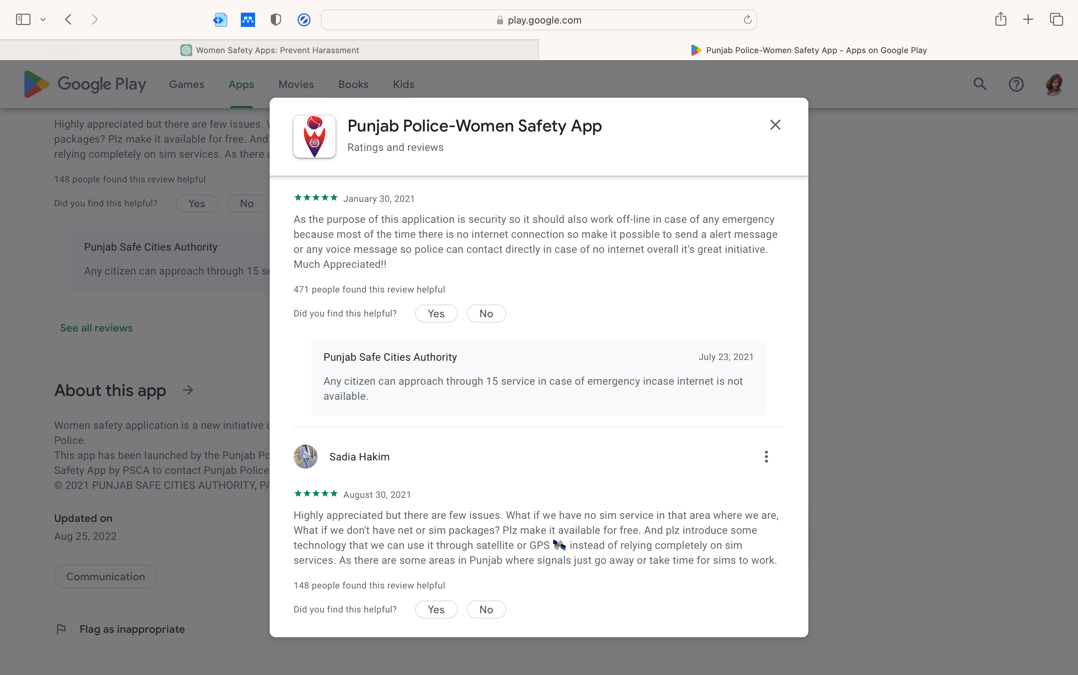Image resolution: width=1078 pixels, height=675 pixels.
Task: Open more options for Sadia Hakim's review
Action: [766, 457]
